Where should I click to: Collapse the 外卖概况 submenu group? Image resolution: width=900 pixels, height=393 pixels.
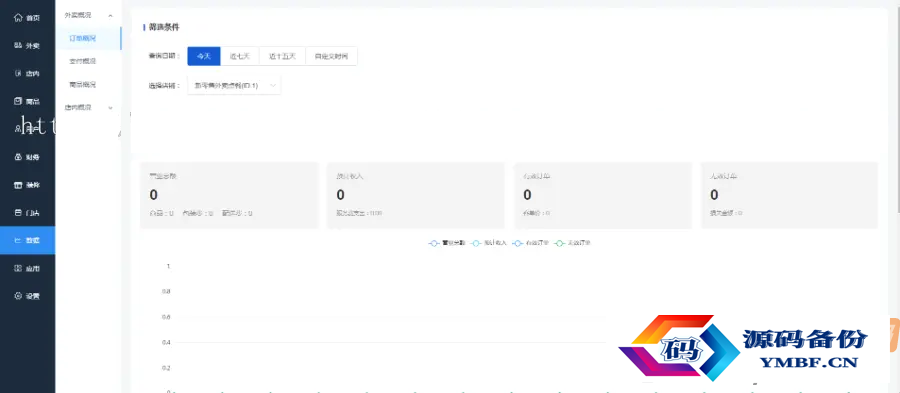coord(88,15)
